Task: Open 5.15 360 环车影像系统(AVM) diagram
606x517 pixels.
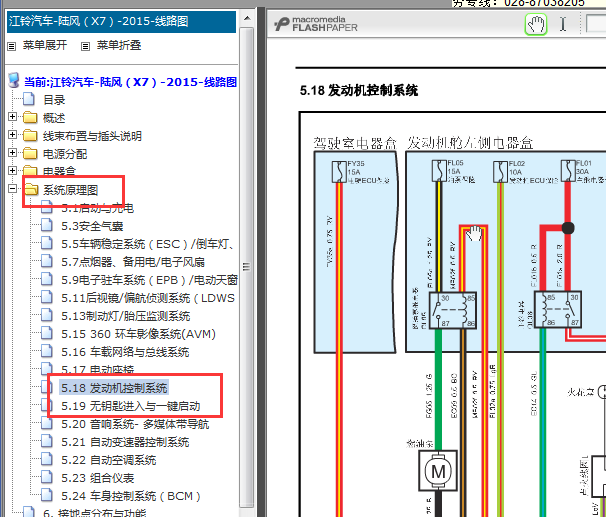Action: tap(138, 334)
